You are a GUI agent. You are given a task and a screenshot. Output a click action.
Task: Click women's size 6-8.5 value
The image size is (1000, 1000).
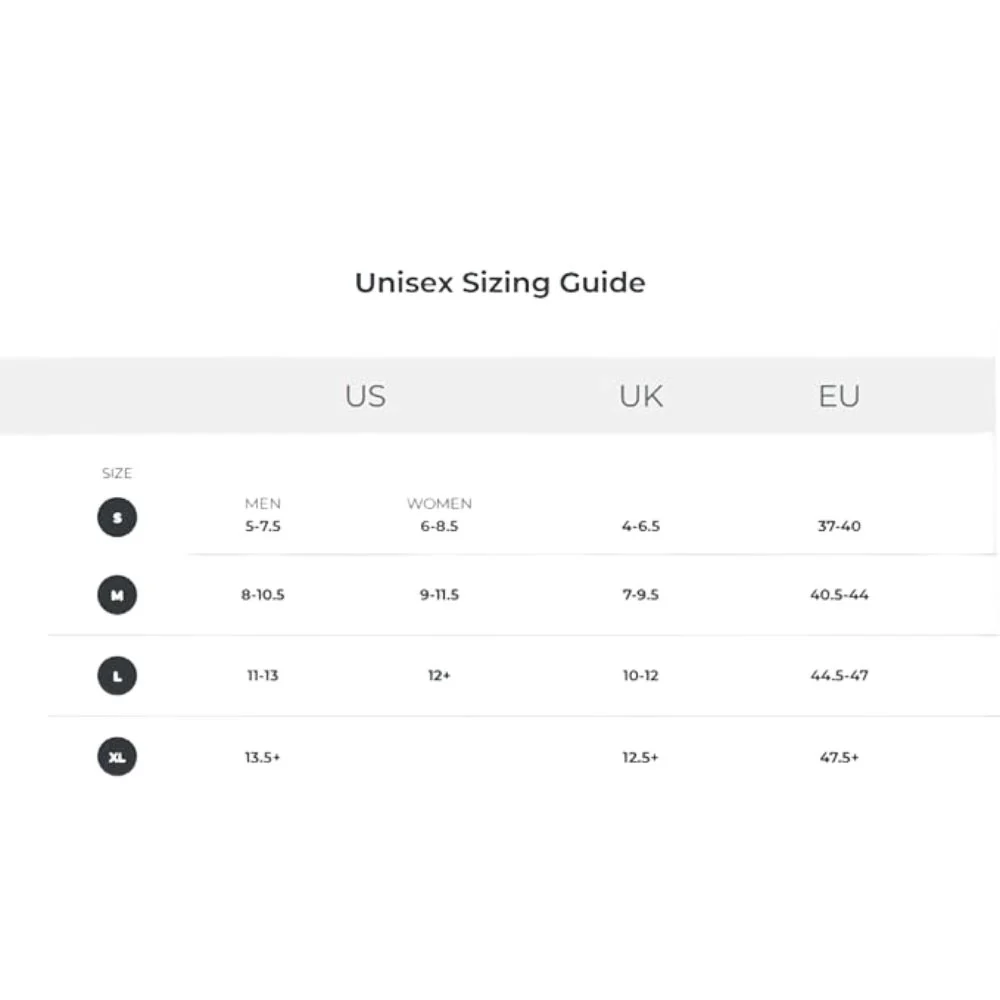[439, 526]
